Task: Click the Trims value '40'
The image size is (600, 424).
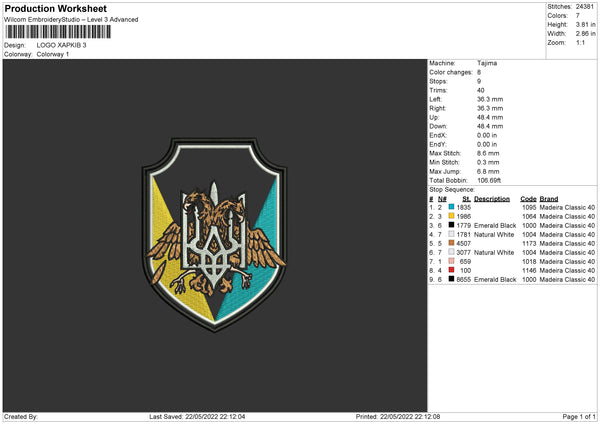Action: 481,90
